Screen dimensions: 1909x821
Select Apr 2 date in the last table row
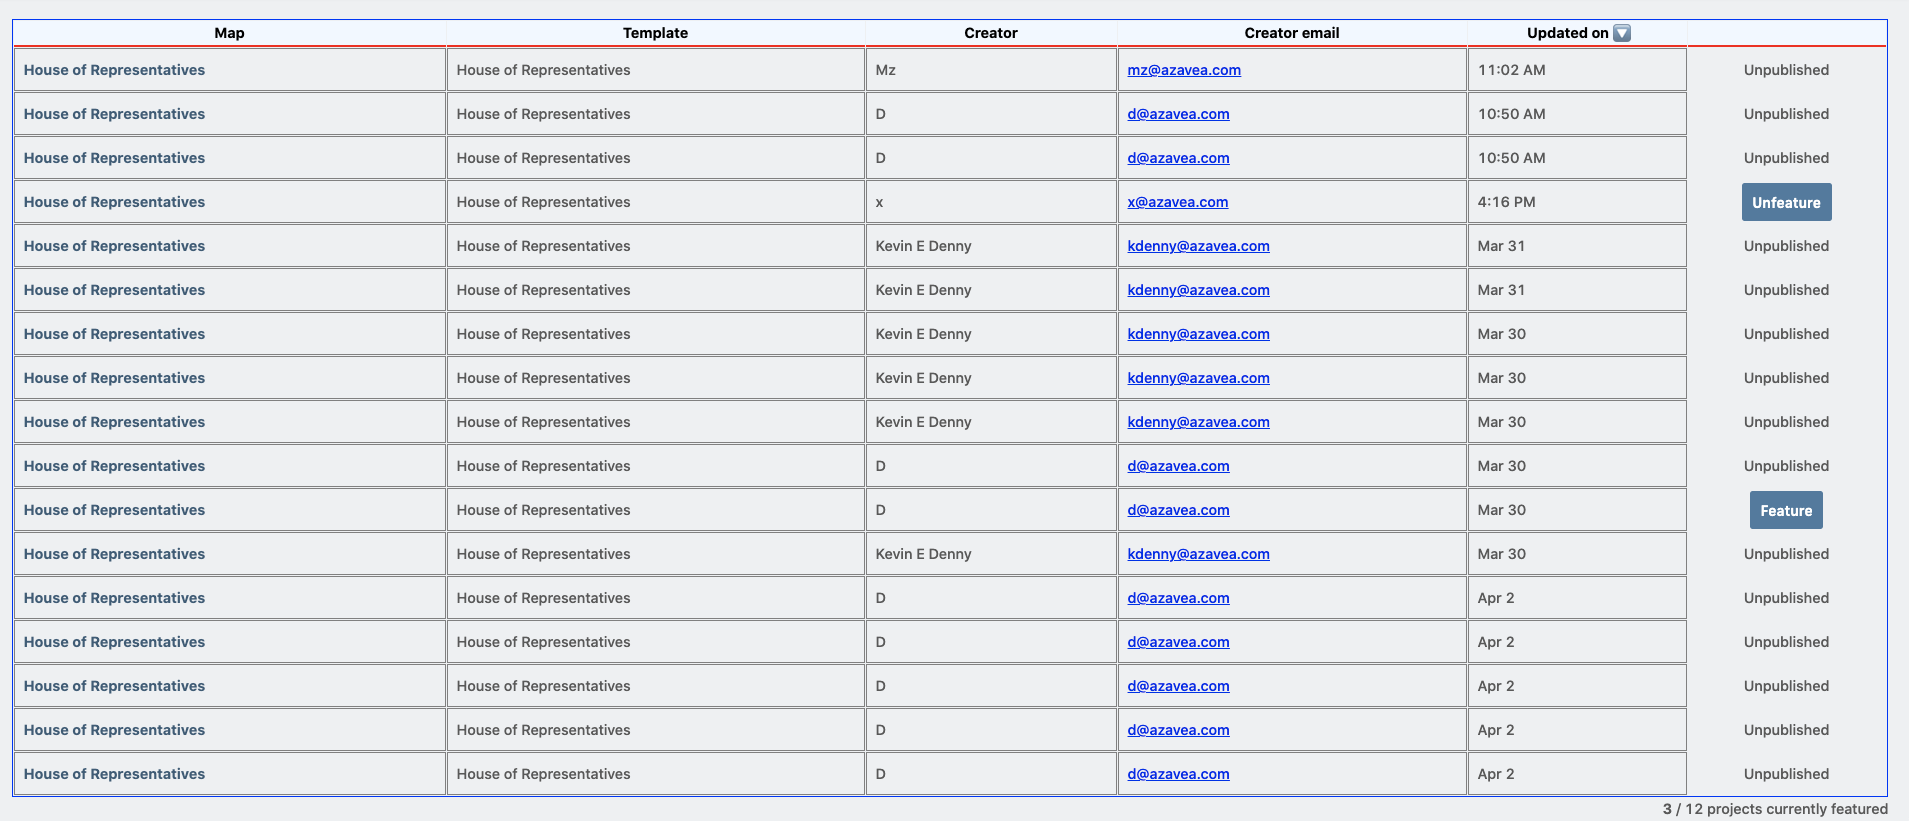[1496, 774]
